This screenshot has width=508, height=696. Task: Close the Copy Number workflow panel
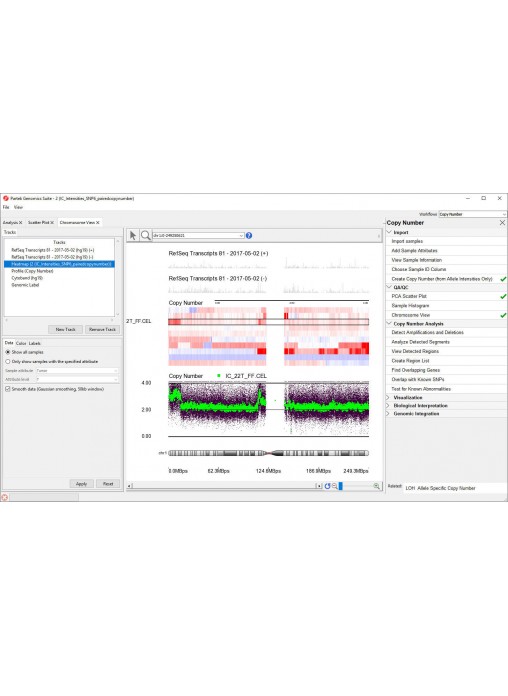502,223
